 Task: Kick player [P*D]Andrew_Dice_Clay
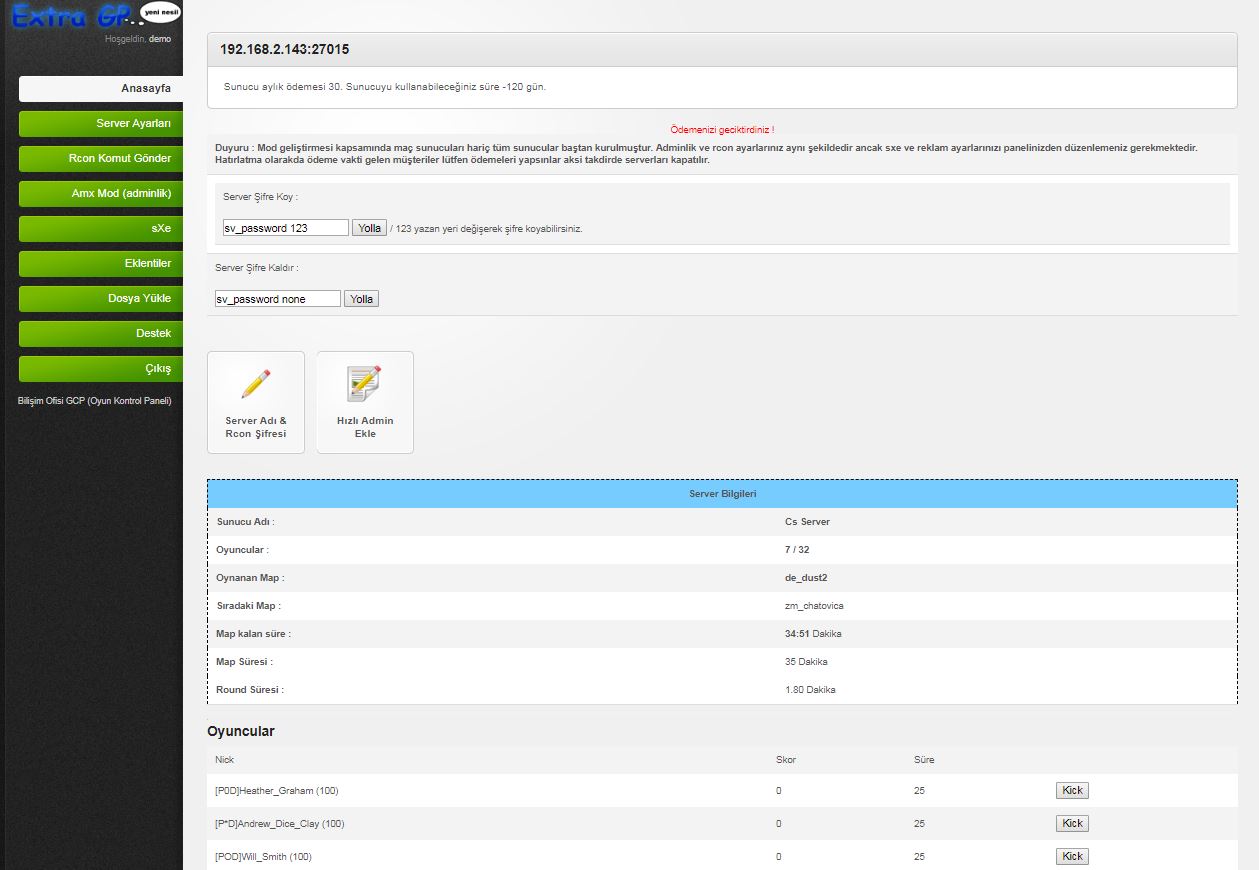click(x=1072, y=824)
